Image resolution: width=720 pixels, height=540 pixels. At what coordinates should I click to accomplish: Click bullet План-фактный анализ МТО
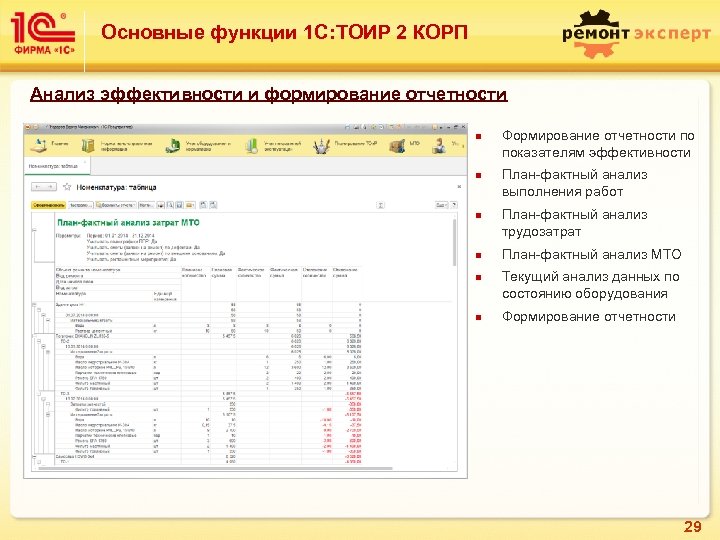click(x=591, y=254)
